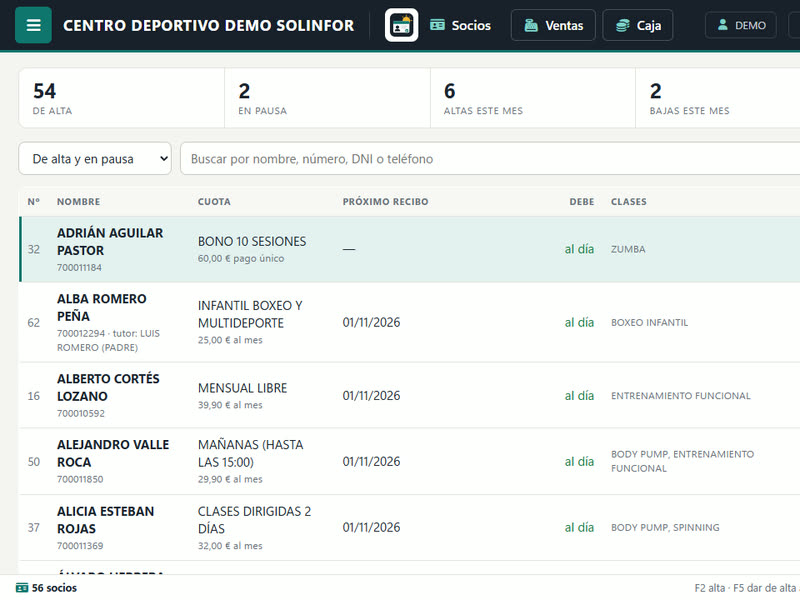The width and height of the screenshot is (800, 600).
Task: Click the membership card icon in header
Action: [x=402, y=25]
